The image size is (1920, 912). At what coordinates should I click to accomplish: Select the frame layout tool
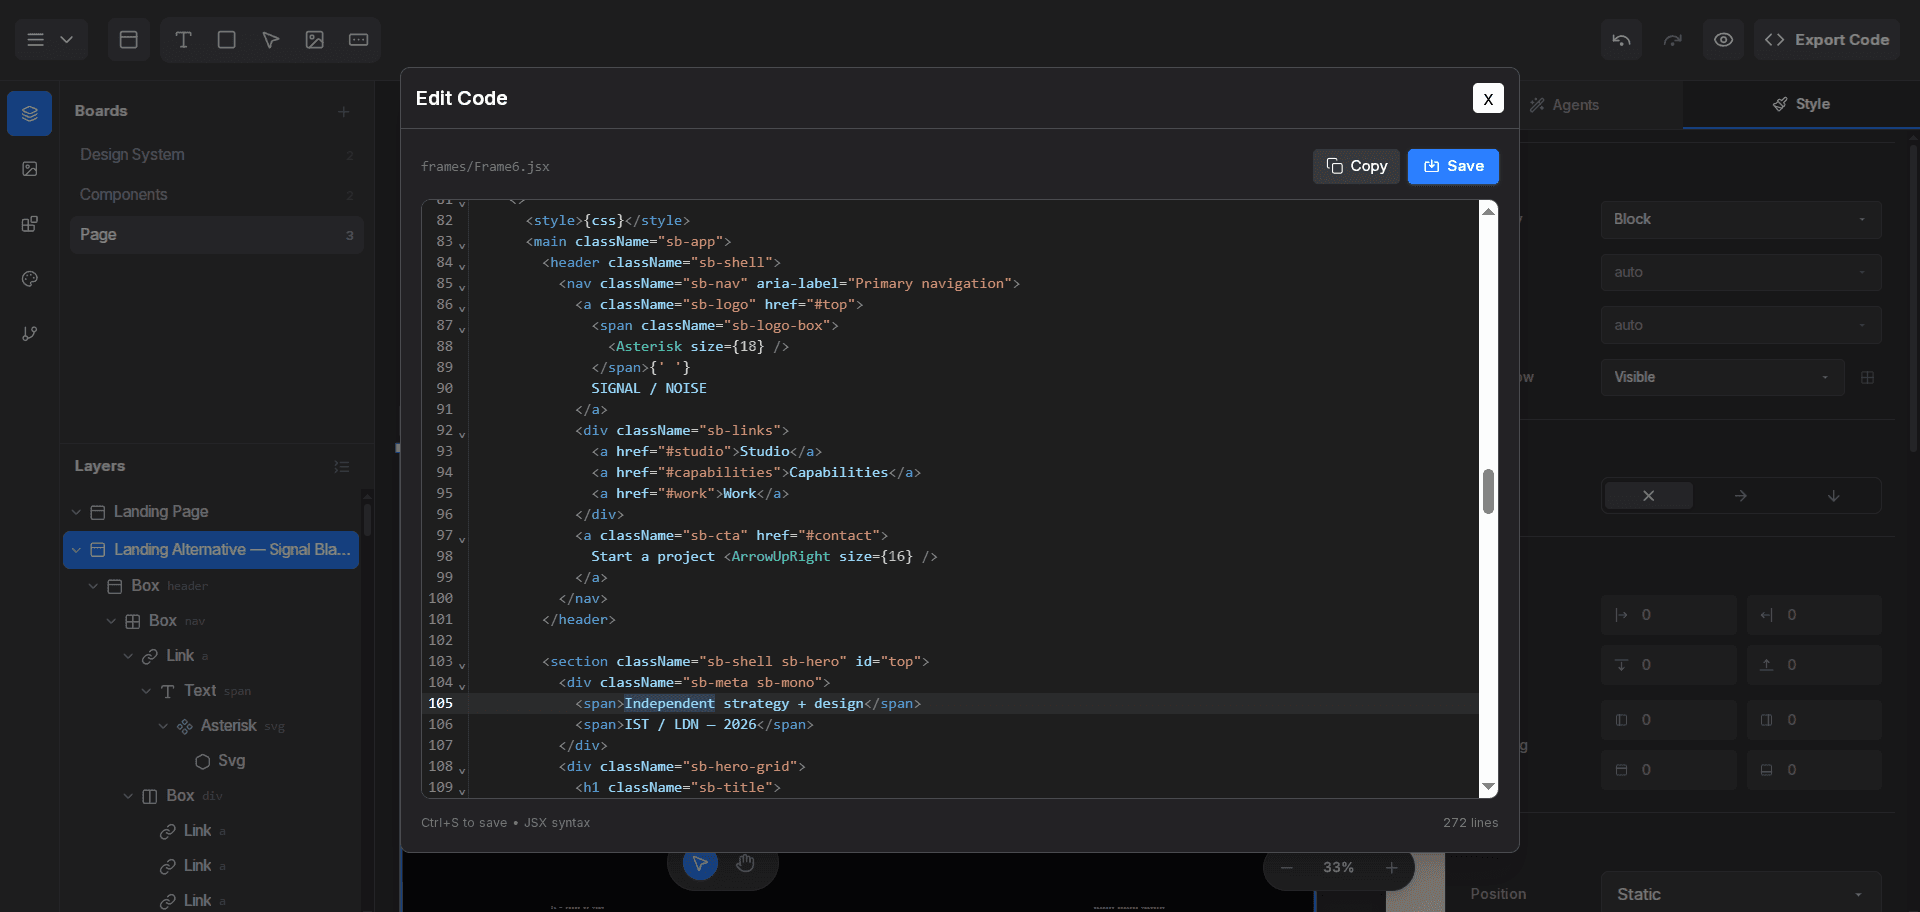129,40
